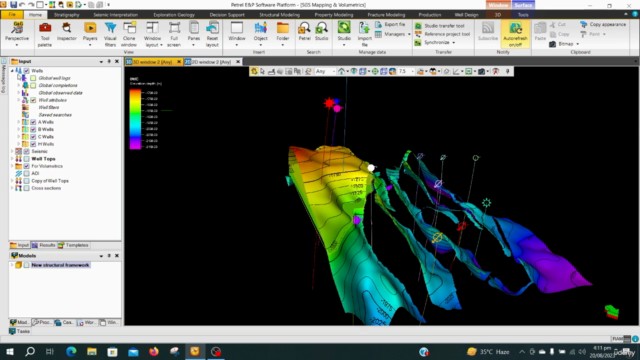The width and height of the screenshot is (640, 360).
Task: Open the Import file tool
Action: point(364,34)
